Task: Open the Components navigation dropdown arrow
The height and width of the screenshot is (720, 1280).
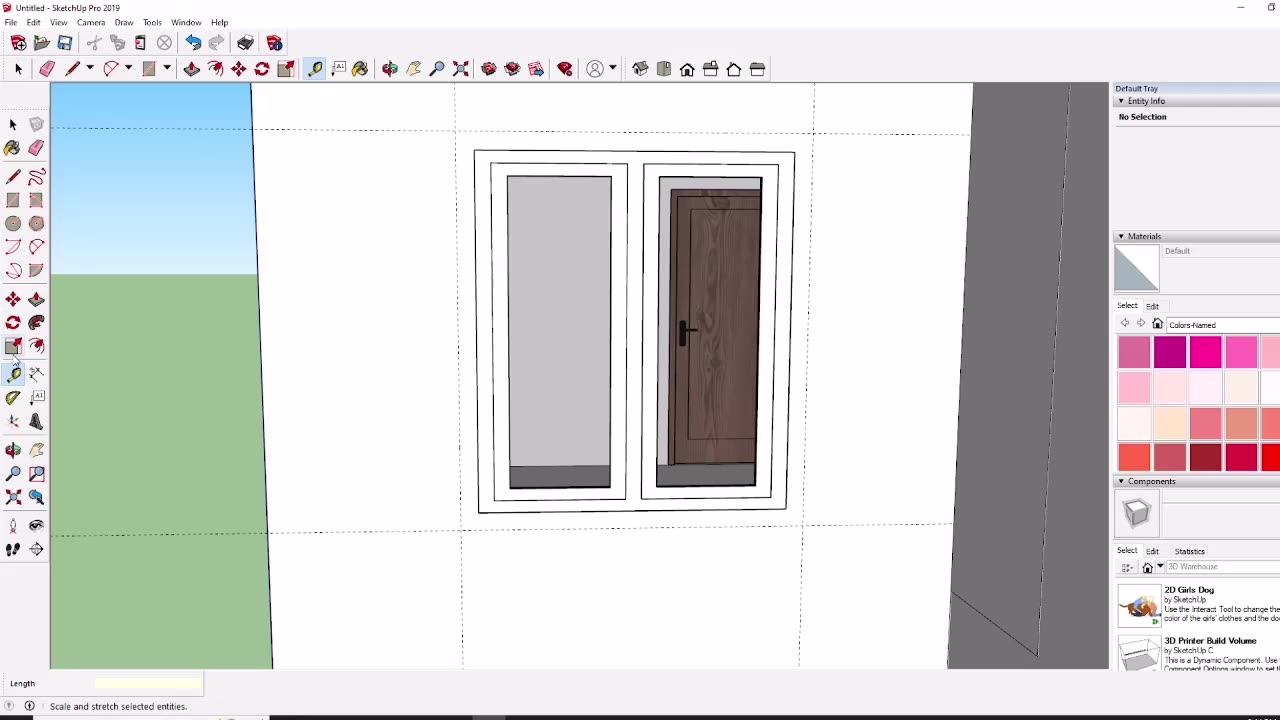Action: 1160,567
